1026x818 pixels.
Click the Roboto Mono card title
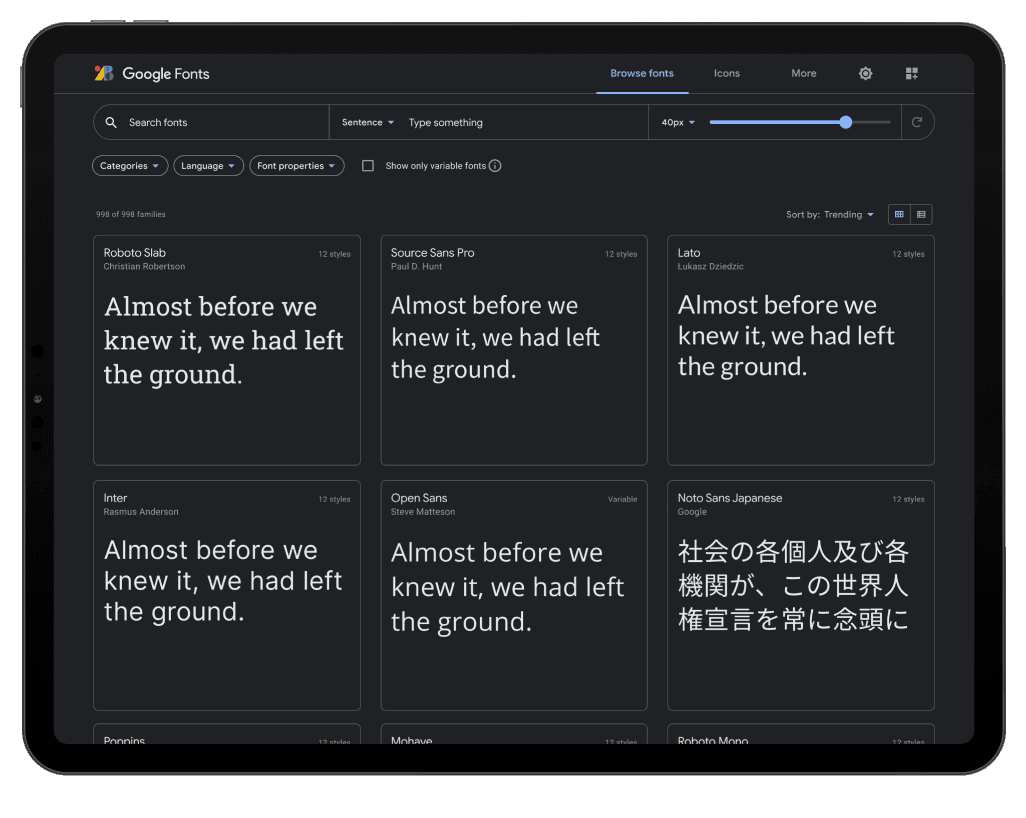[x=713, y=740]
